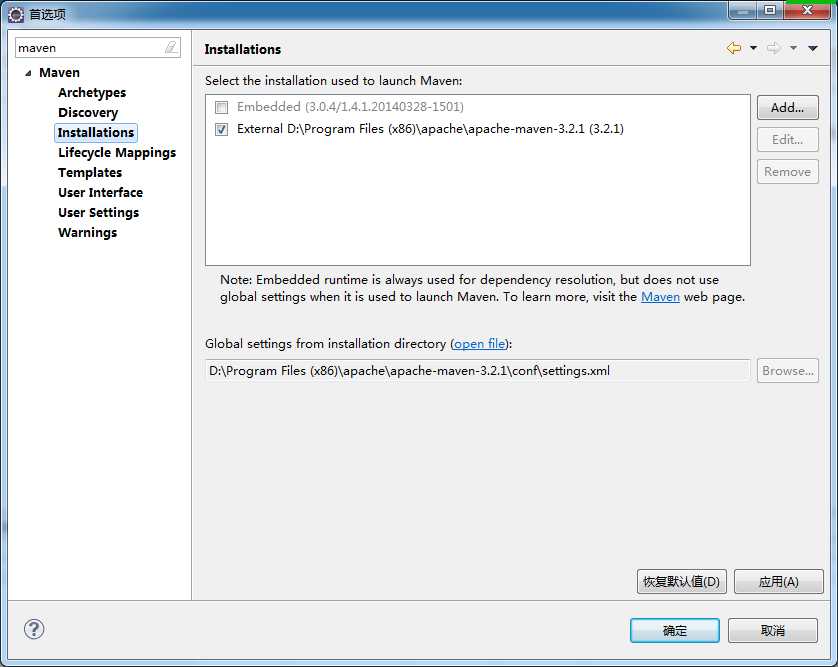Open the preference page view menu arrow
The width and height of the screenshot is (838, 667).
coord(813,49)
